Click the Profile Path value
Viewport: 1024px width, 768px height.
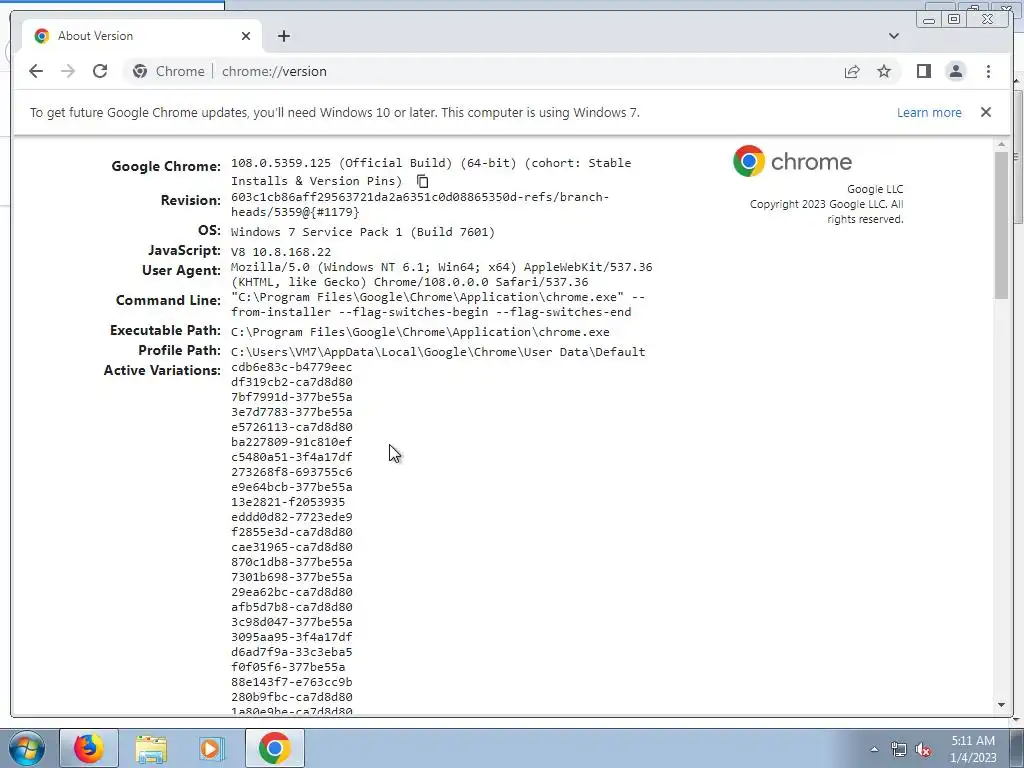click(x=438, y=352)
